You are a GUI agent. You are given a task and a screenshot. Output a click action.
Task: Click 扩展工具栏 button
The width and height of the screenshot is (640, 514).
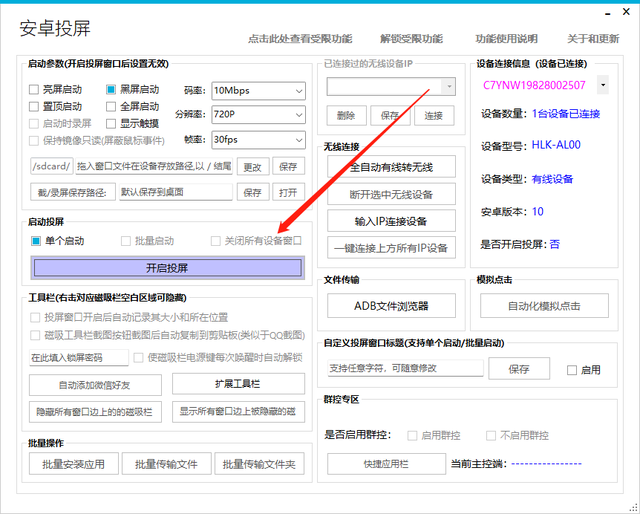click(238, 384)
